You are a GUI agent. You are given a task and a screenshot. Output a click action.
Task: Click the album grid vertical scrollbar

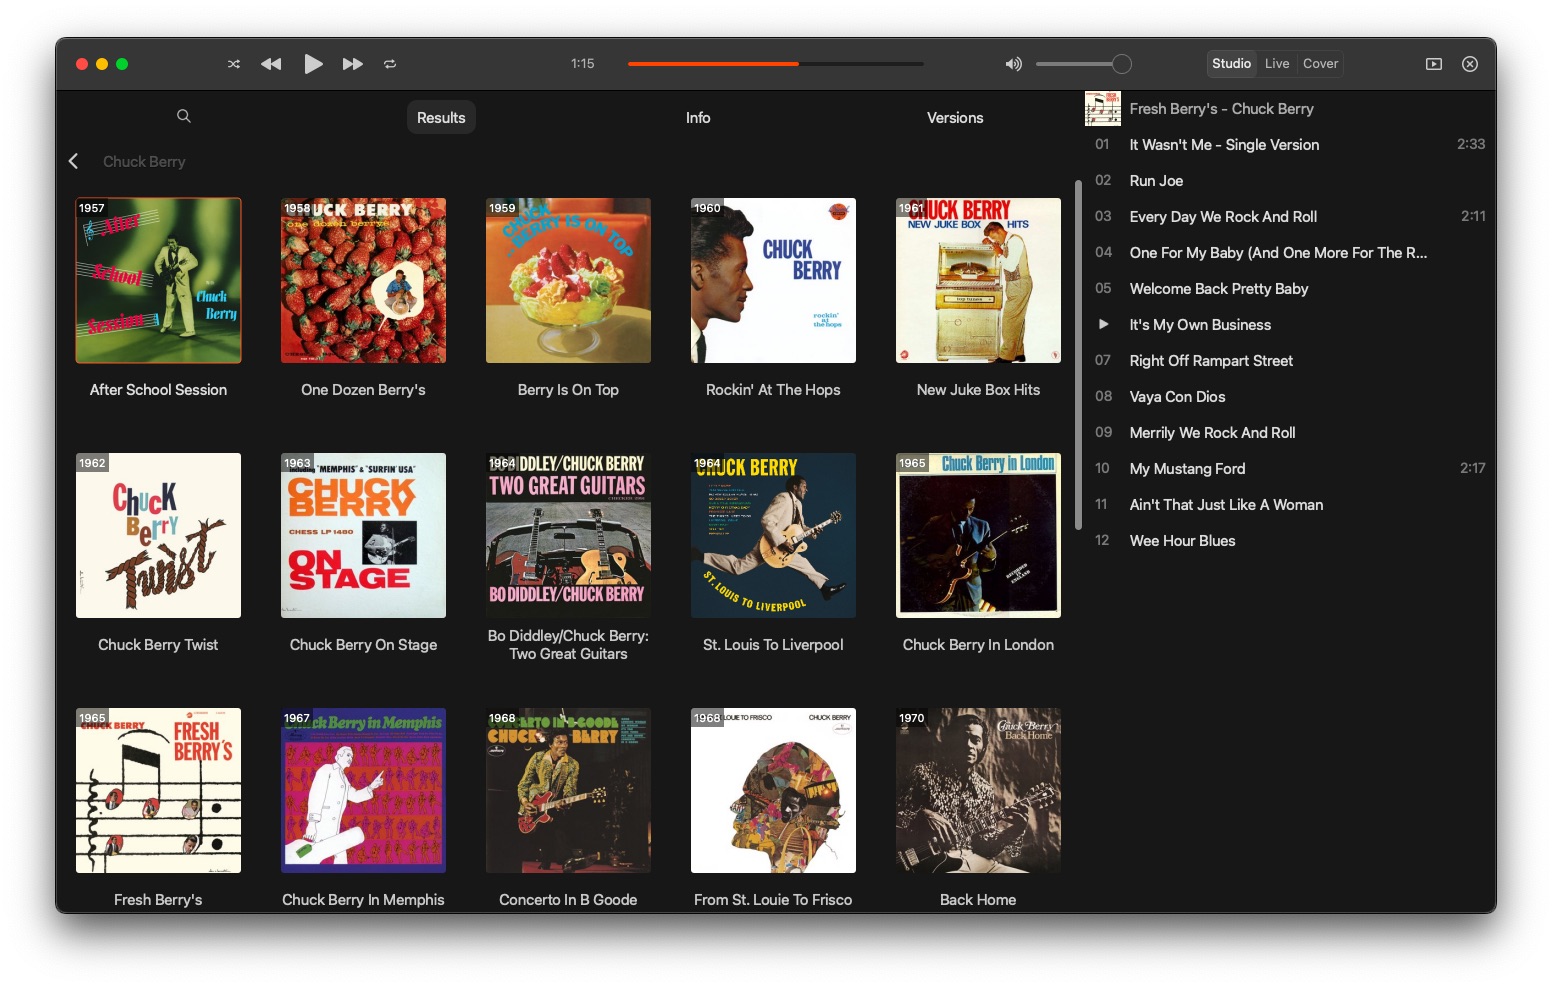[x=1078, y=355]
